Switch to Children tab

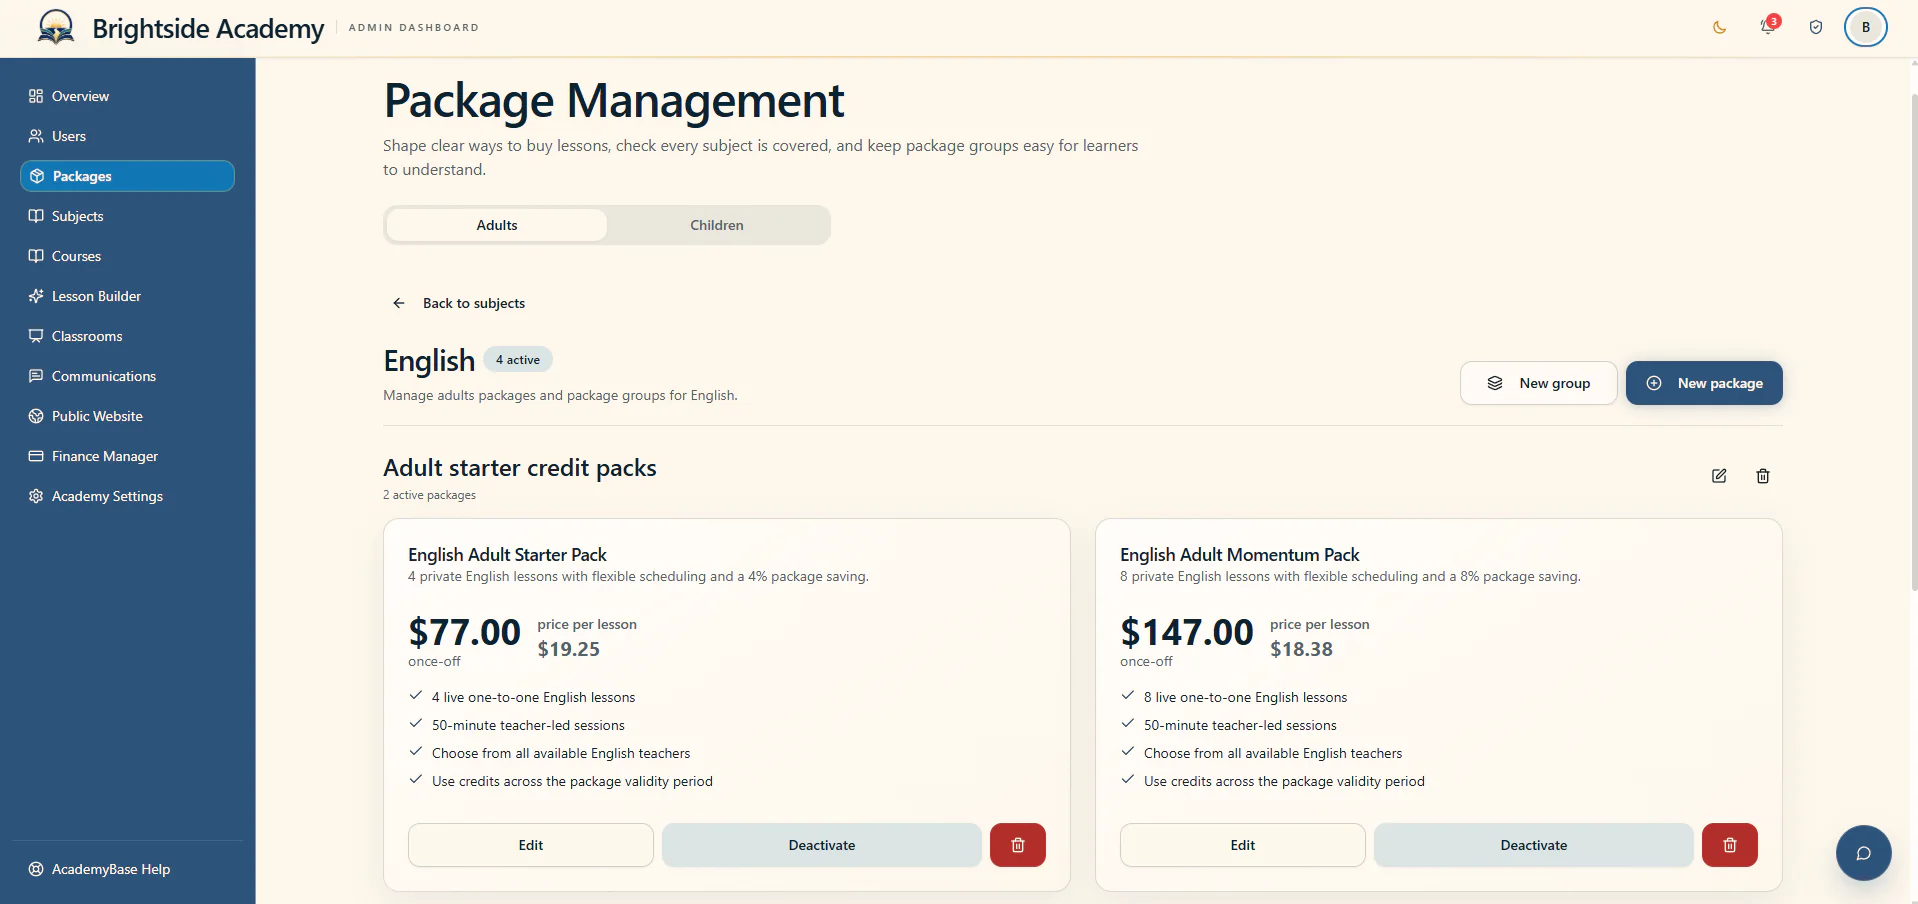coord(717,225)
